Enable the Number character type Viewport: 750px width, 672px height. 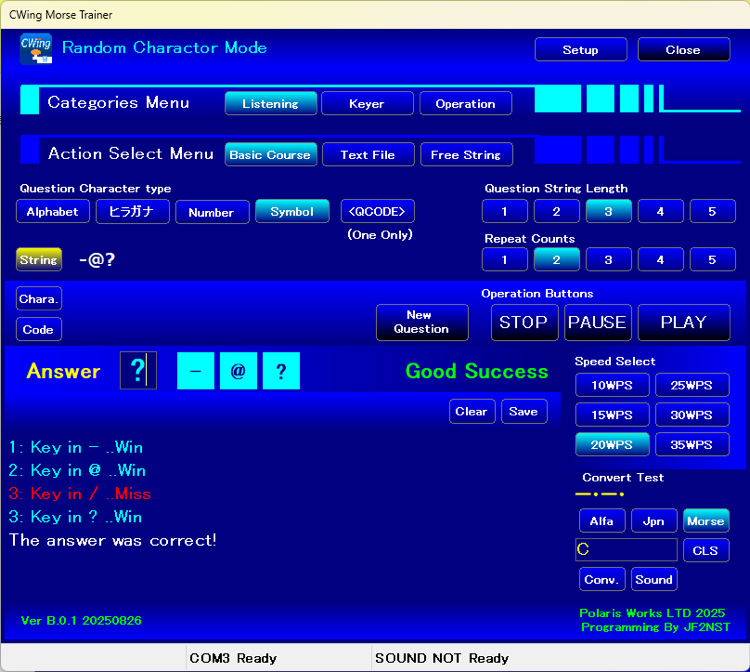tap(211, 212)
